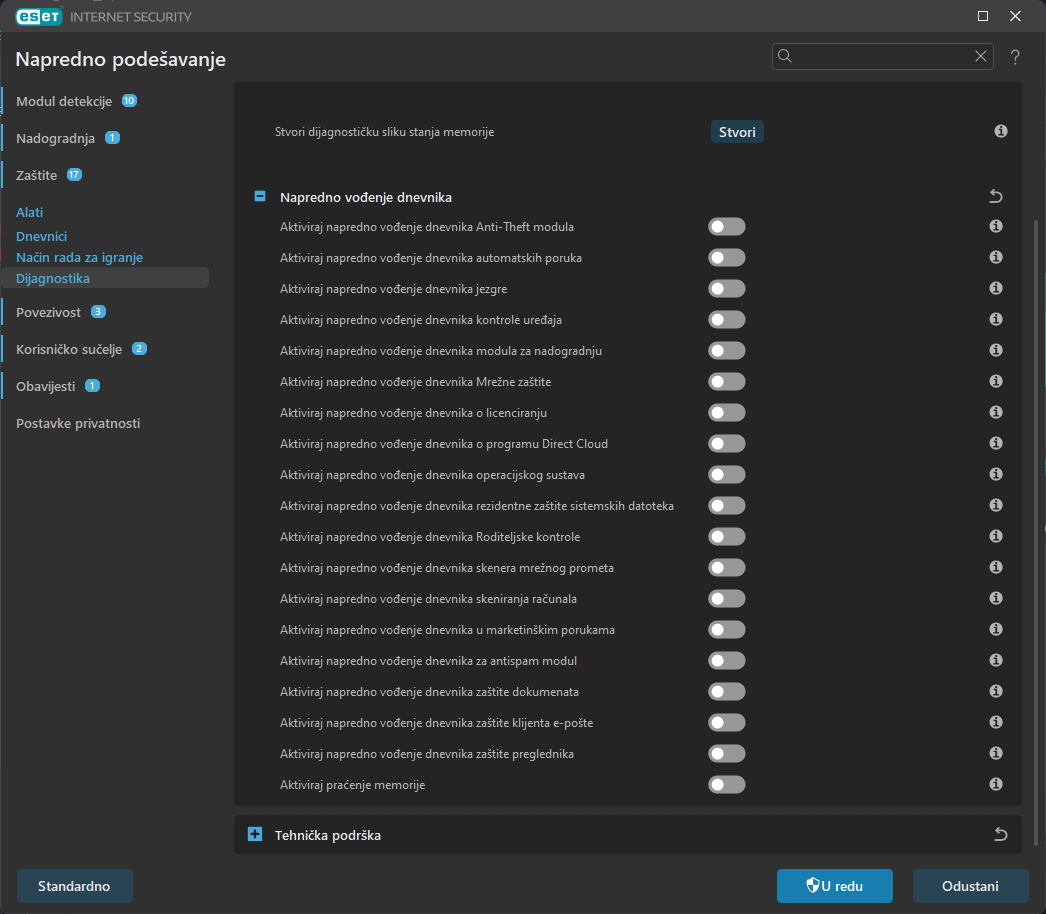Turn on antispam modul logging switch

pyautogui.click(x=727, y=661)
